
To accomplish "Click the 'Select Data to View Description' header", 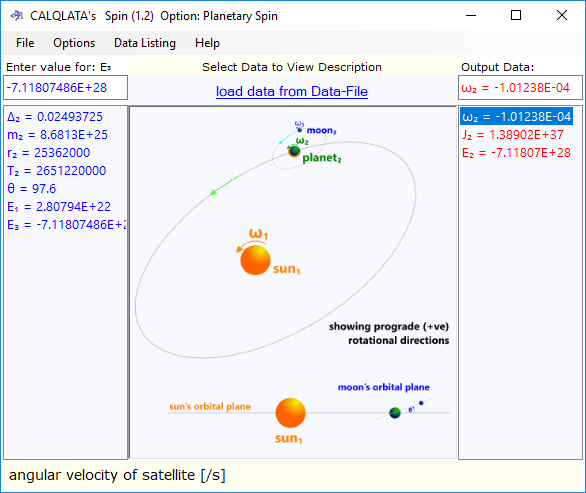I will click(292, 67).
